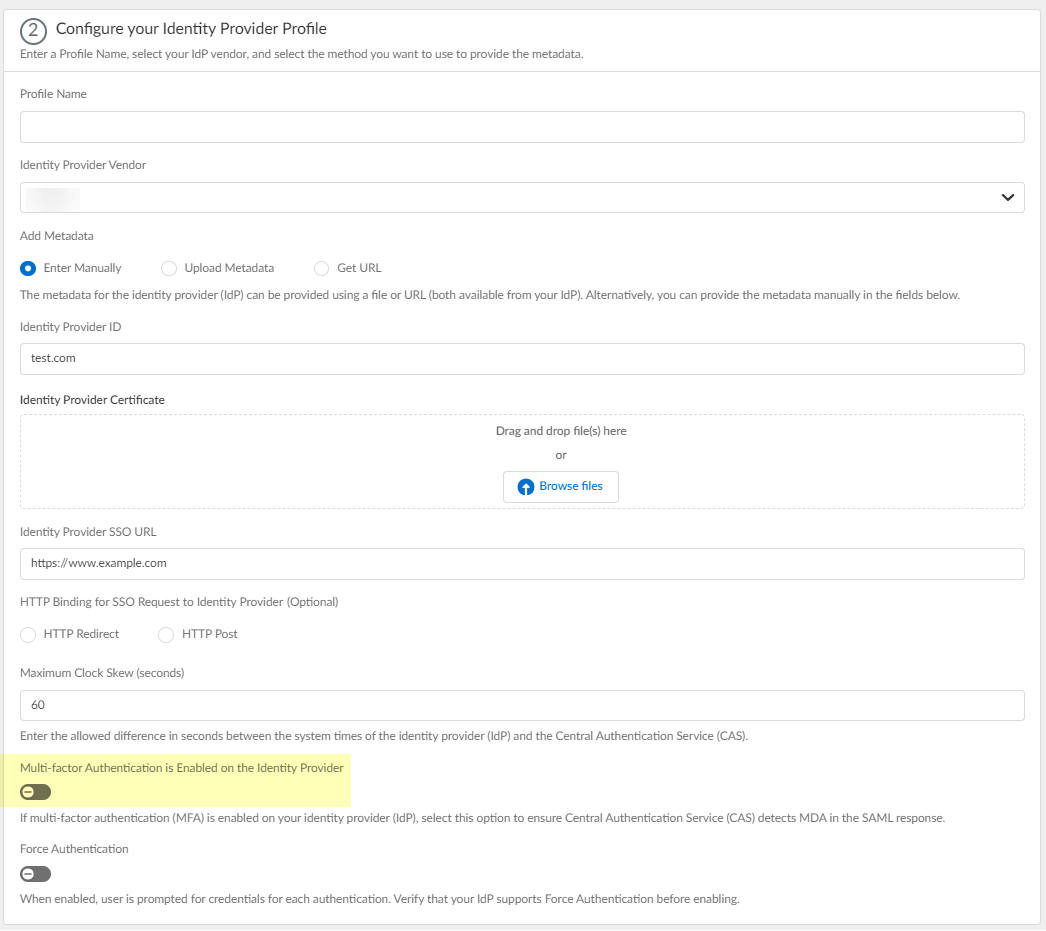Click the 'Identity Provider Certificate' label
Screen dimensions: 1046x931
pos(92,399)
